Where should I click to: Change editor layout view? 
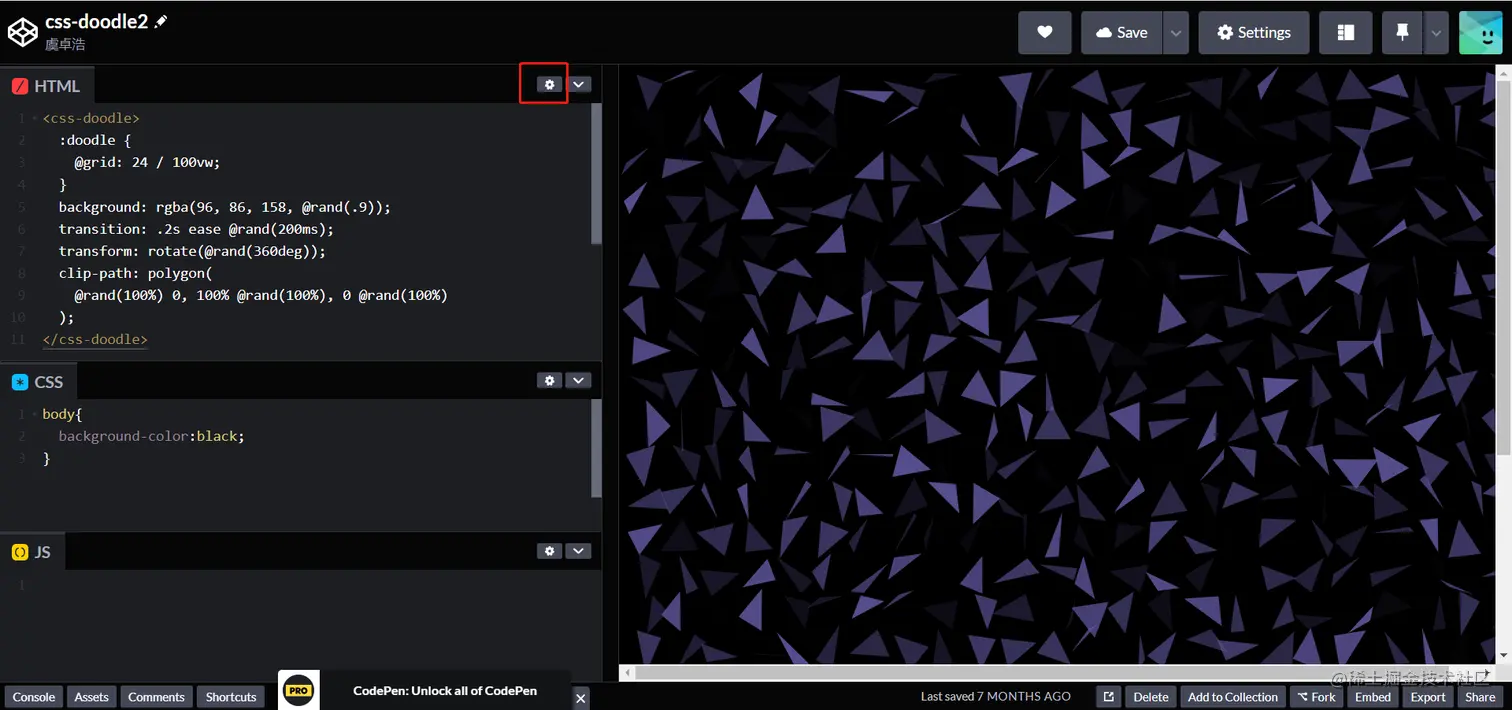click(1346, 32)
